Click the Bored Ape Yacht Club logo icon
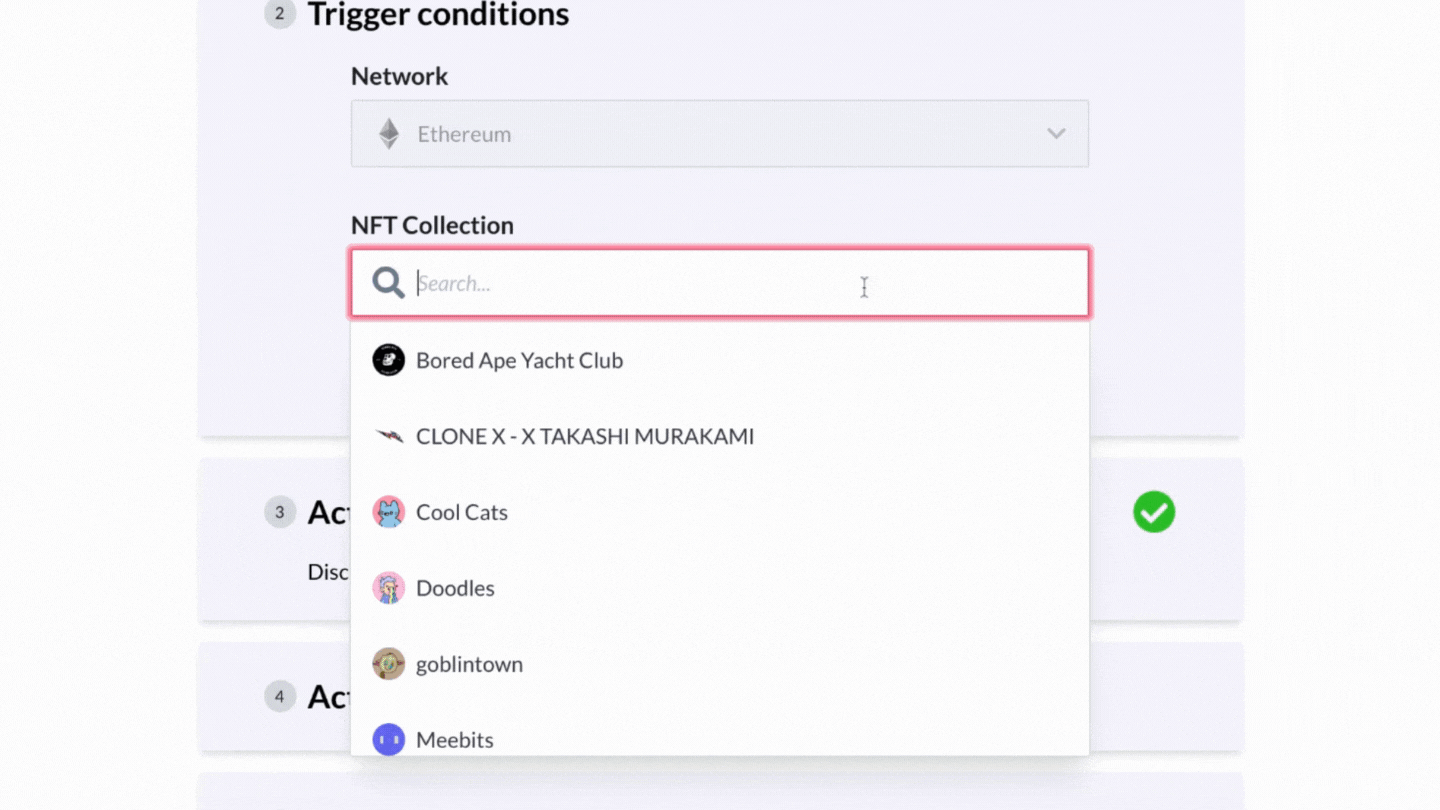Image resolution: width=1440 pixels, height=810 pixels. [389, 360]
